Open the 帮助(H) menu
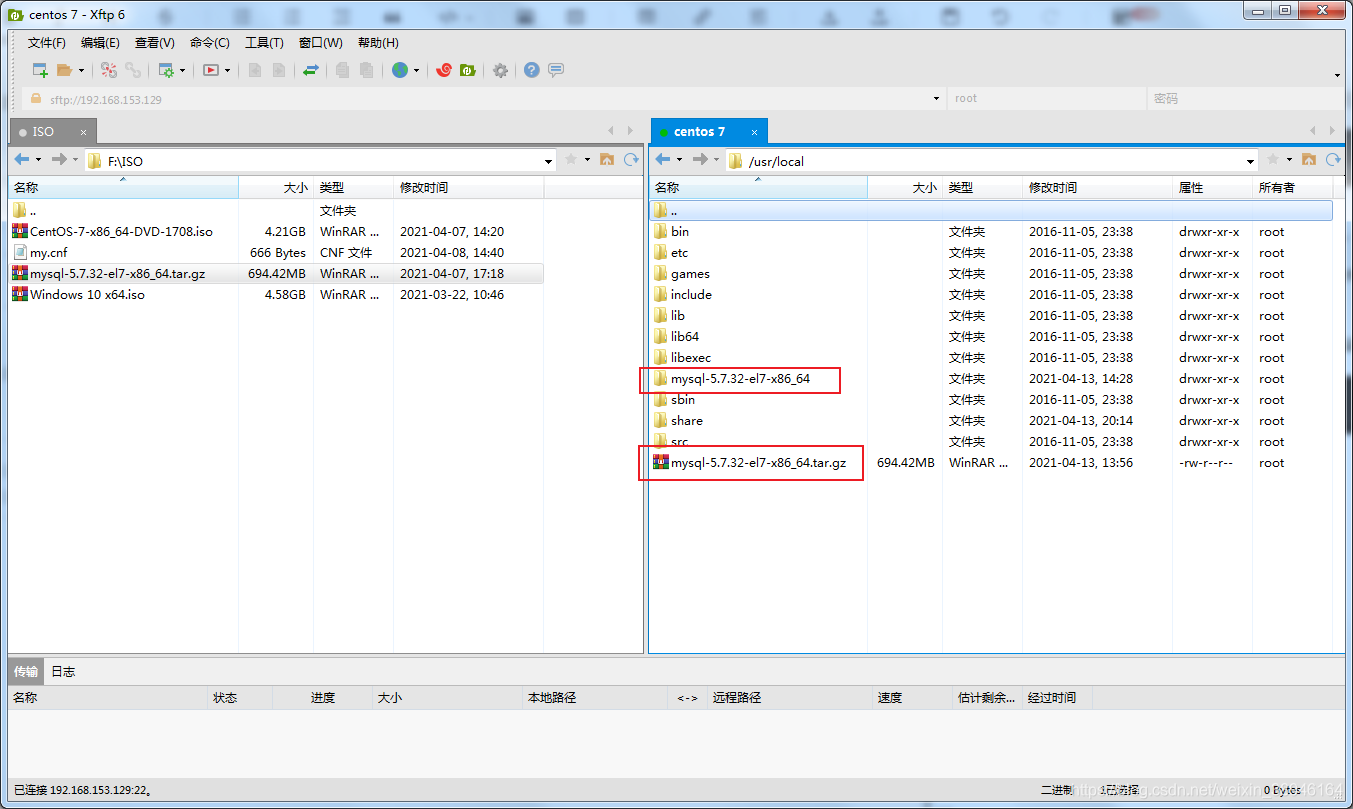 pos(378,43)
